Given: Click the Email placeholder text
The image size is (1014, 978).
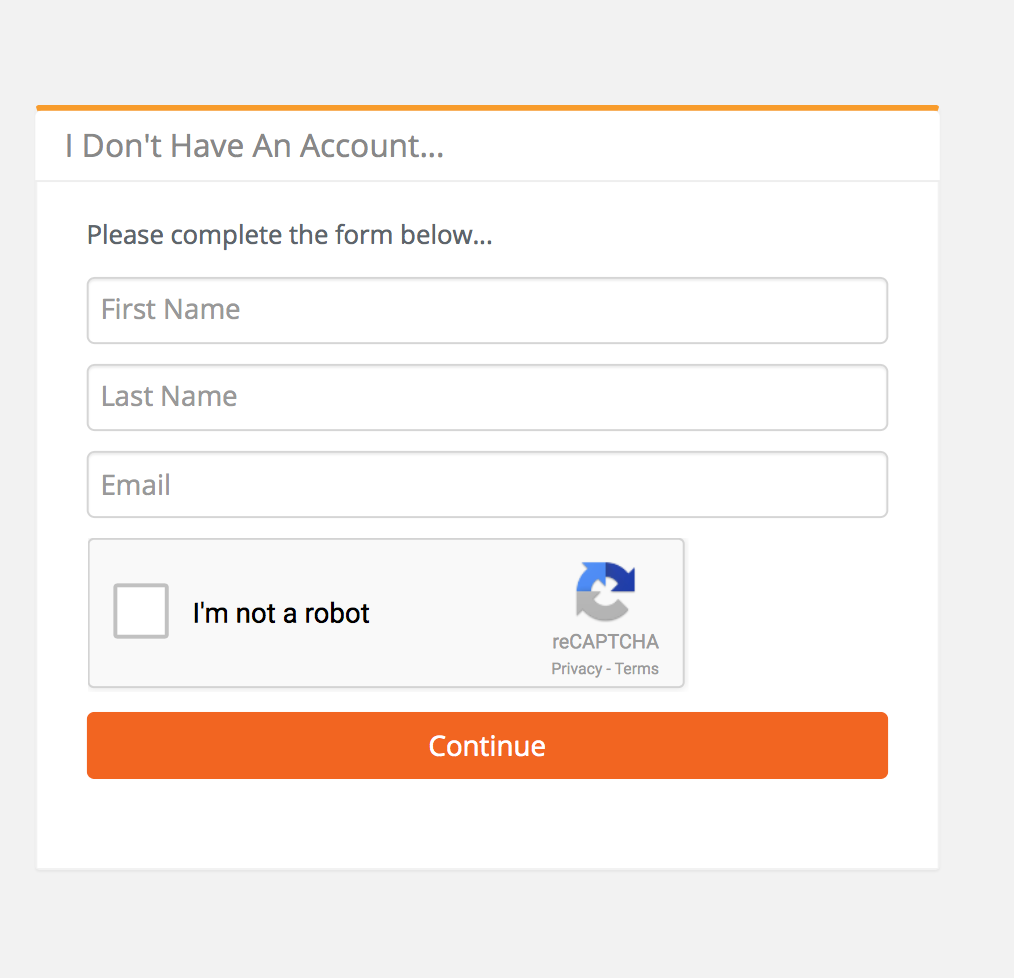Looking at the screenshot, I should click(136, 484).
